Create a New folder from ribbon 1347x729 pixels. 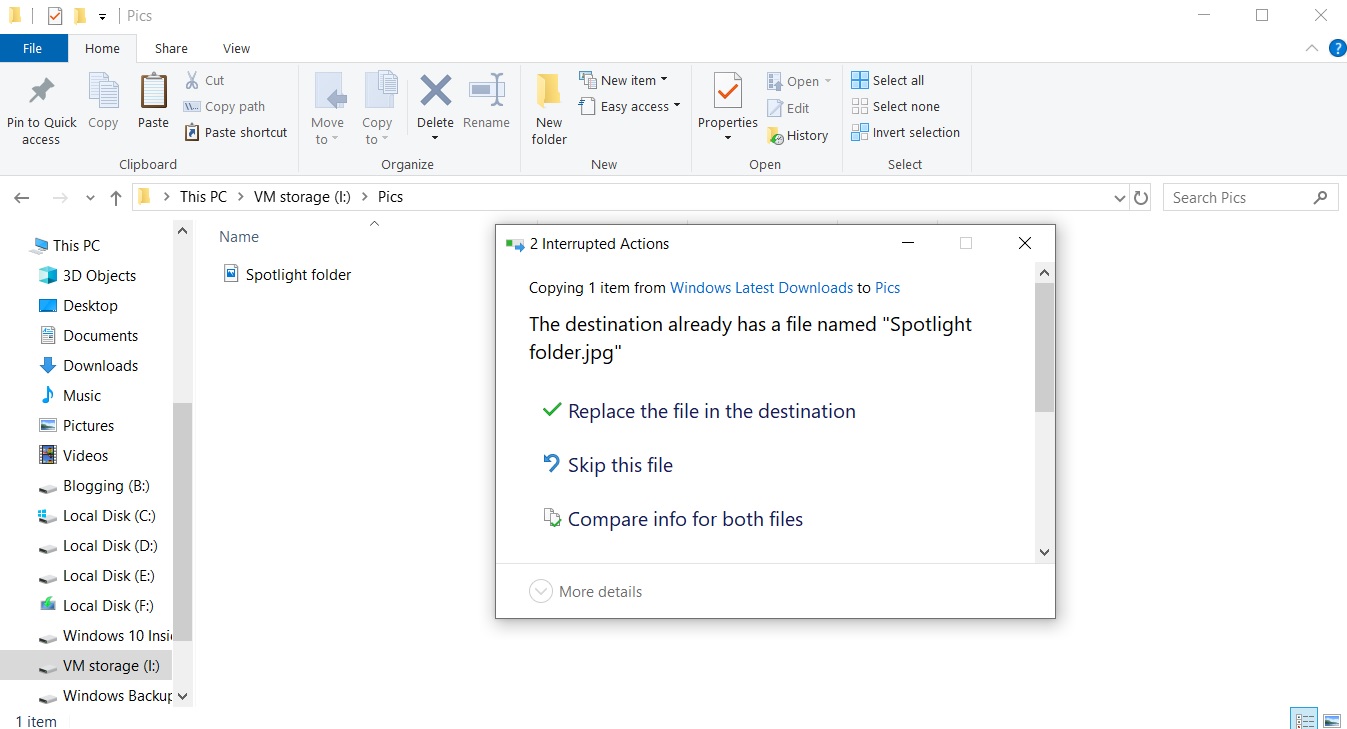pos(549,109)
